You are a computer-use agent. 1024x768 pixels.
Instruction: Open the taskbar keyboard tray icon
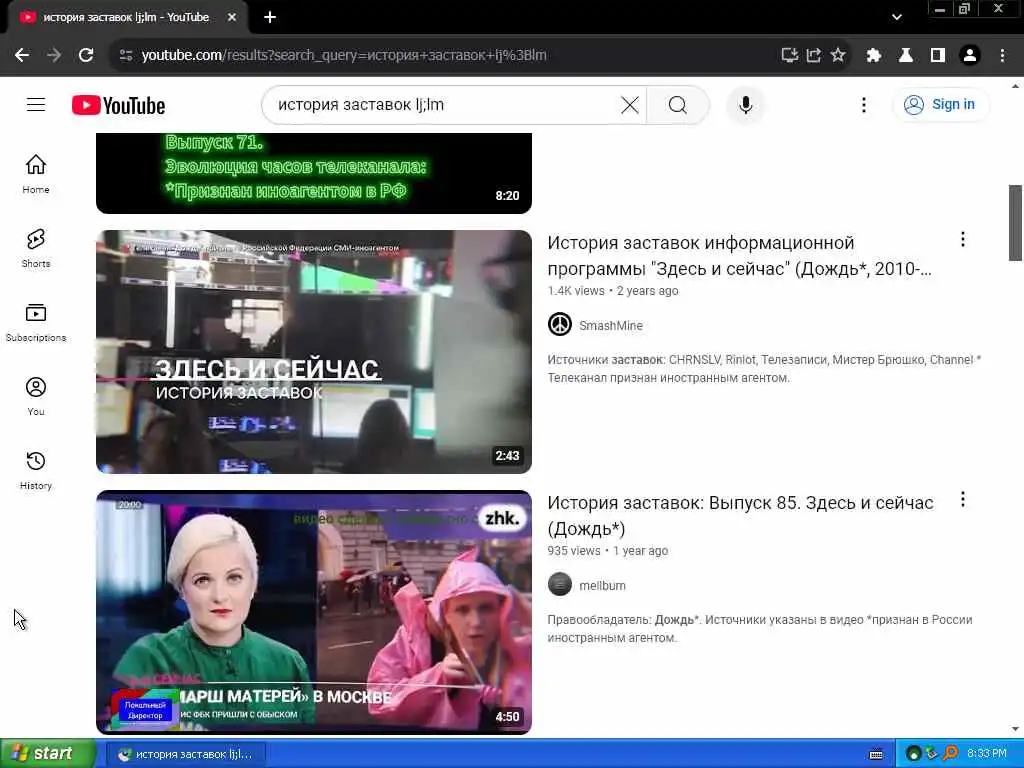(876, 754)
